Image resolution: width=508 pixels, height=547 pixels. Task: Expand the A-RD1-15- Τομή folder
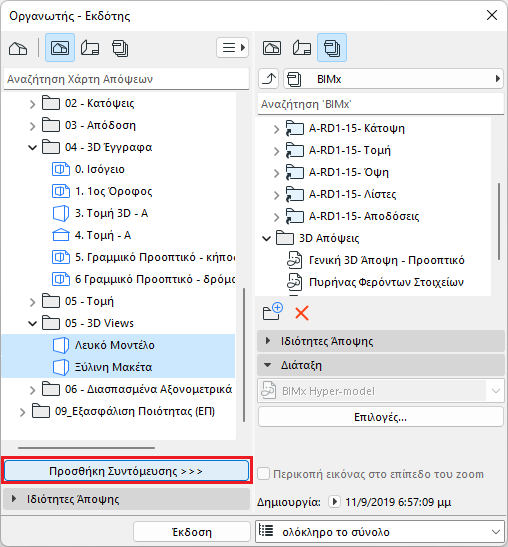[276, 151]
